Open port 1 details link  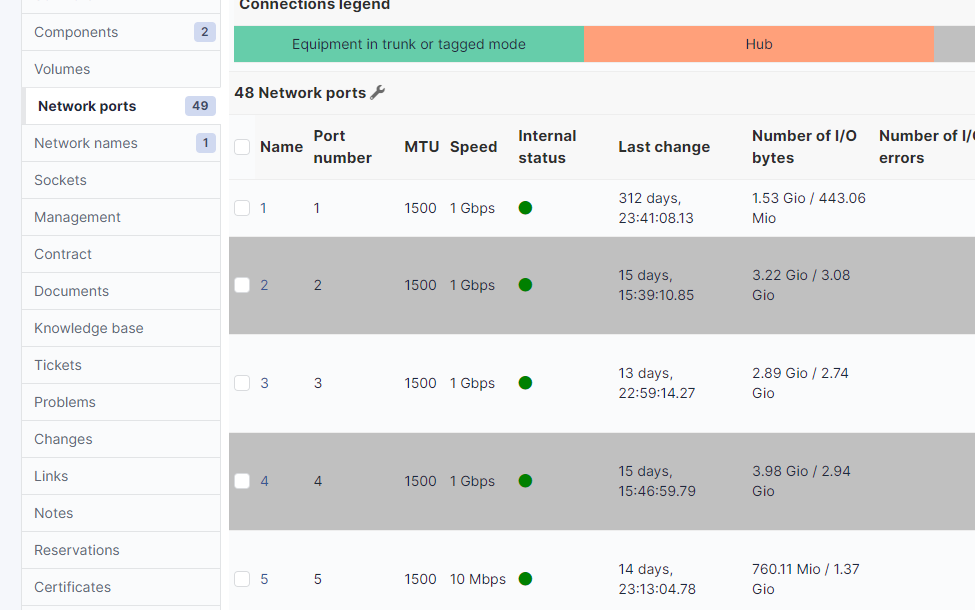pos(265,208)
